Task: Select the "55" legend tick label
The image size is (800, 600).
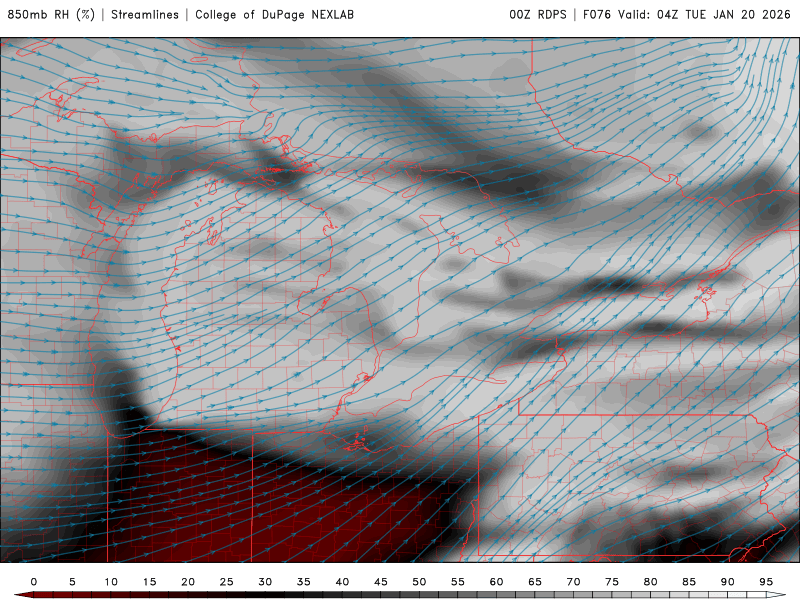Action: (x=458, y=582)
